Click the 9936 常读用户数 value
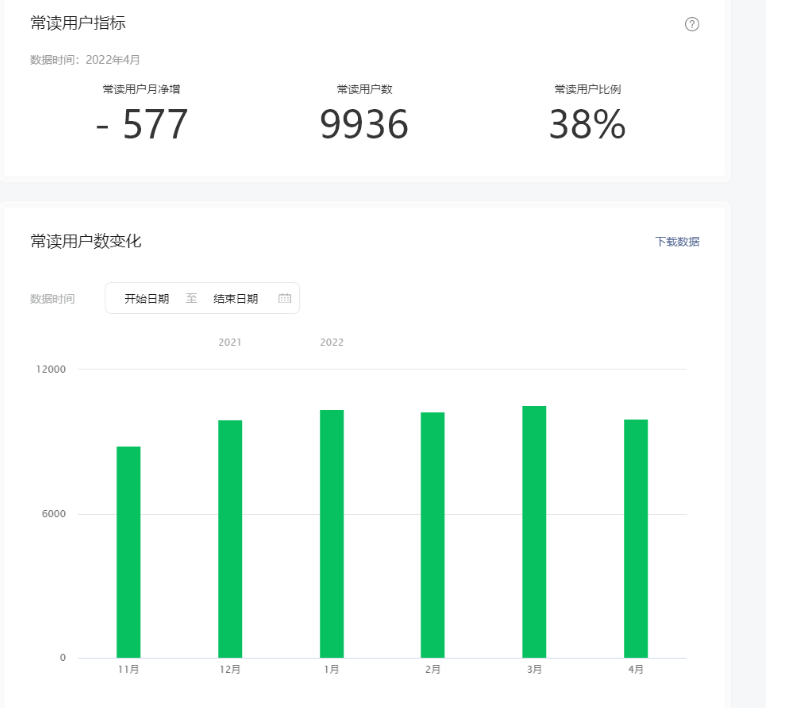The image size is (808, 708). [364, 125]
